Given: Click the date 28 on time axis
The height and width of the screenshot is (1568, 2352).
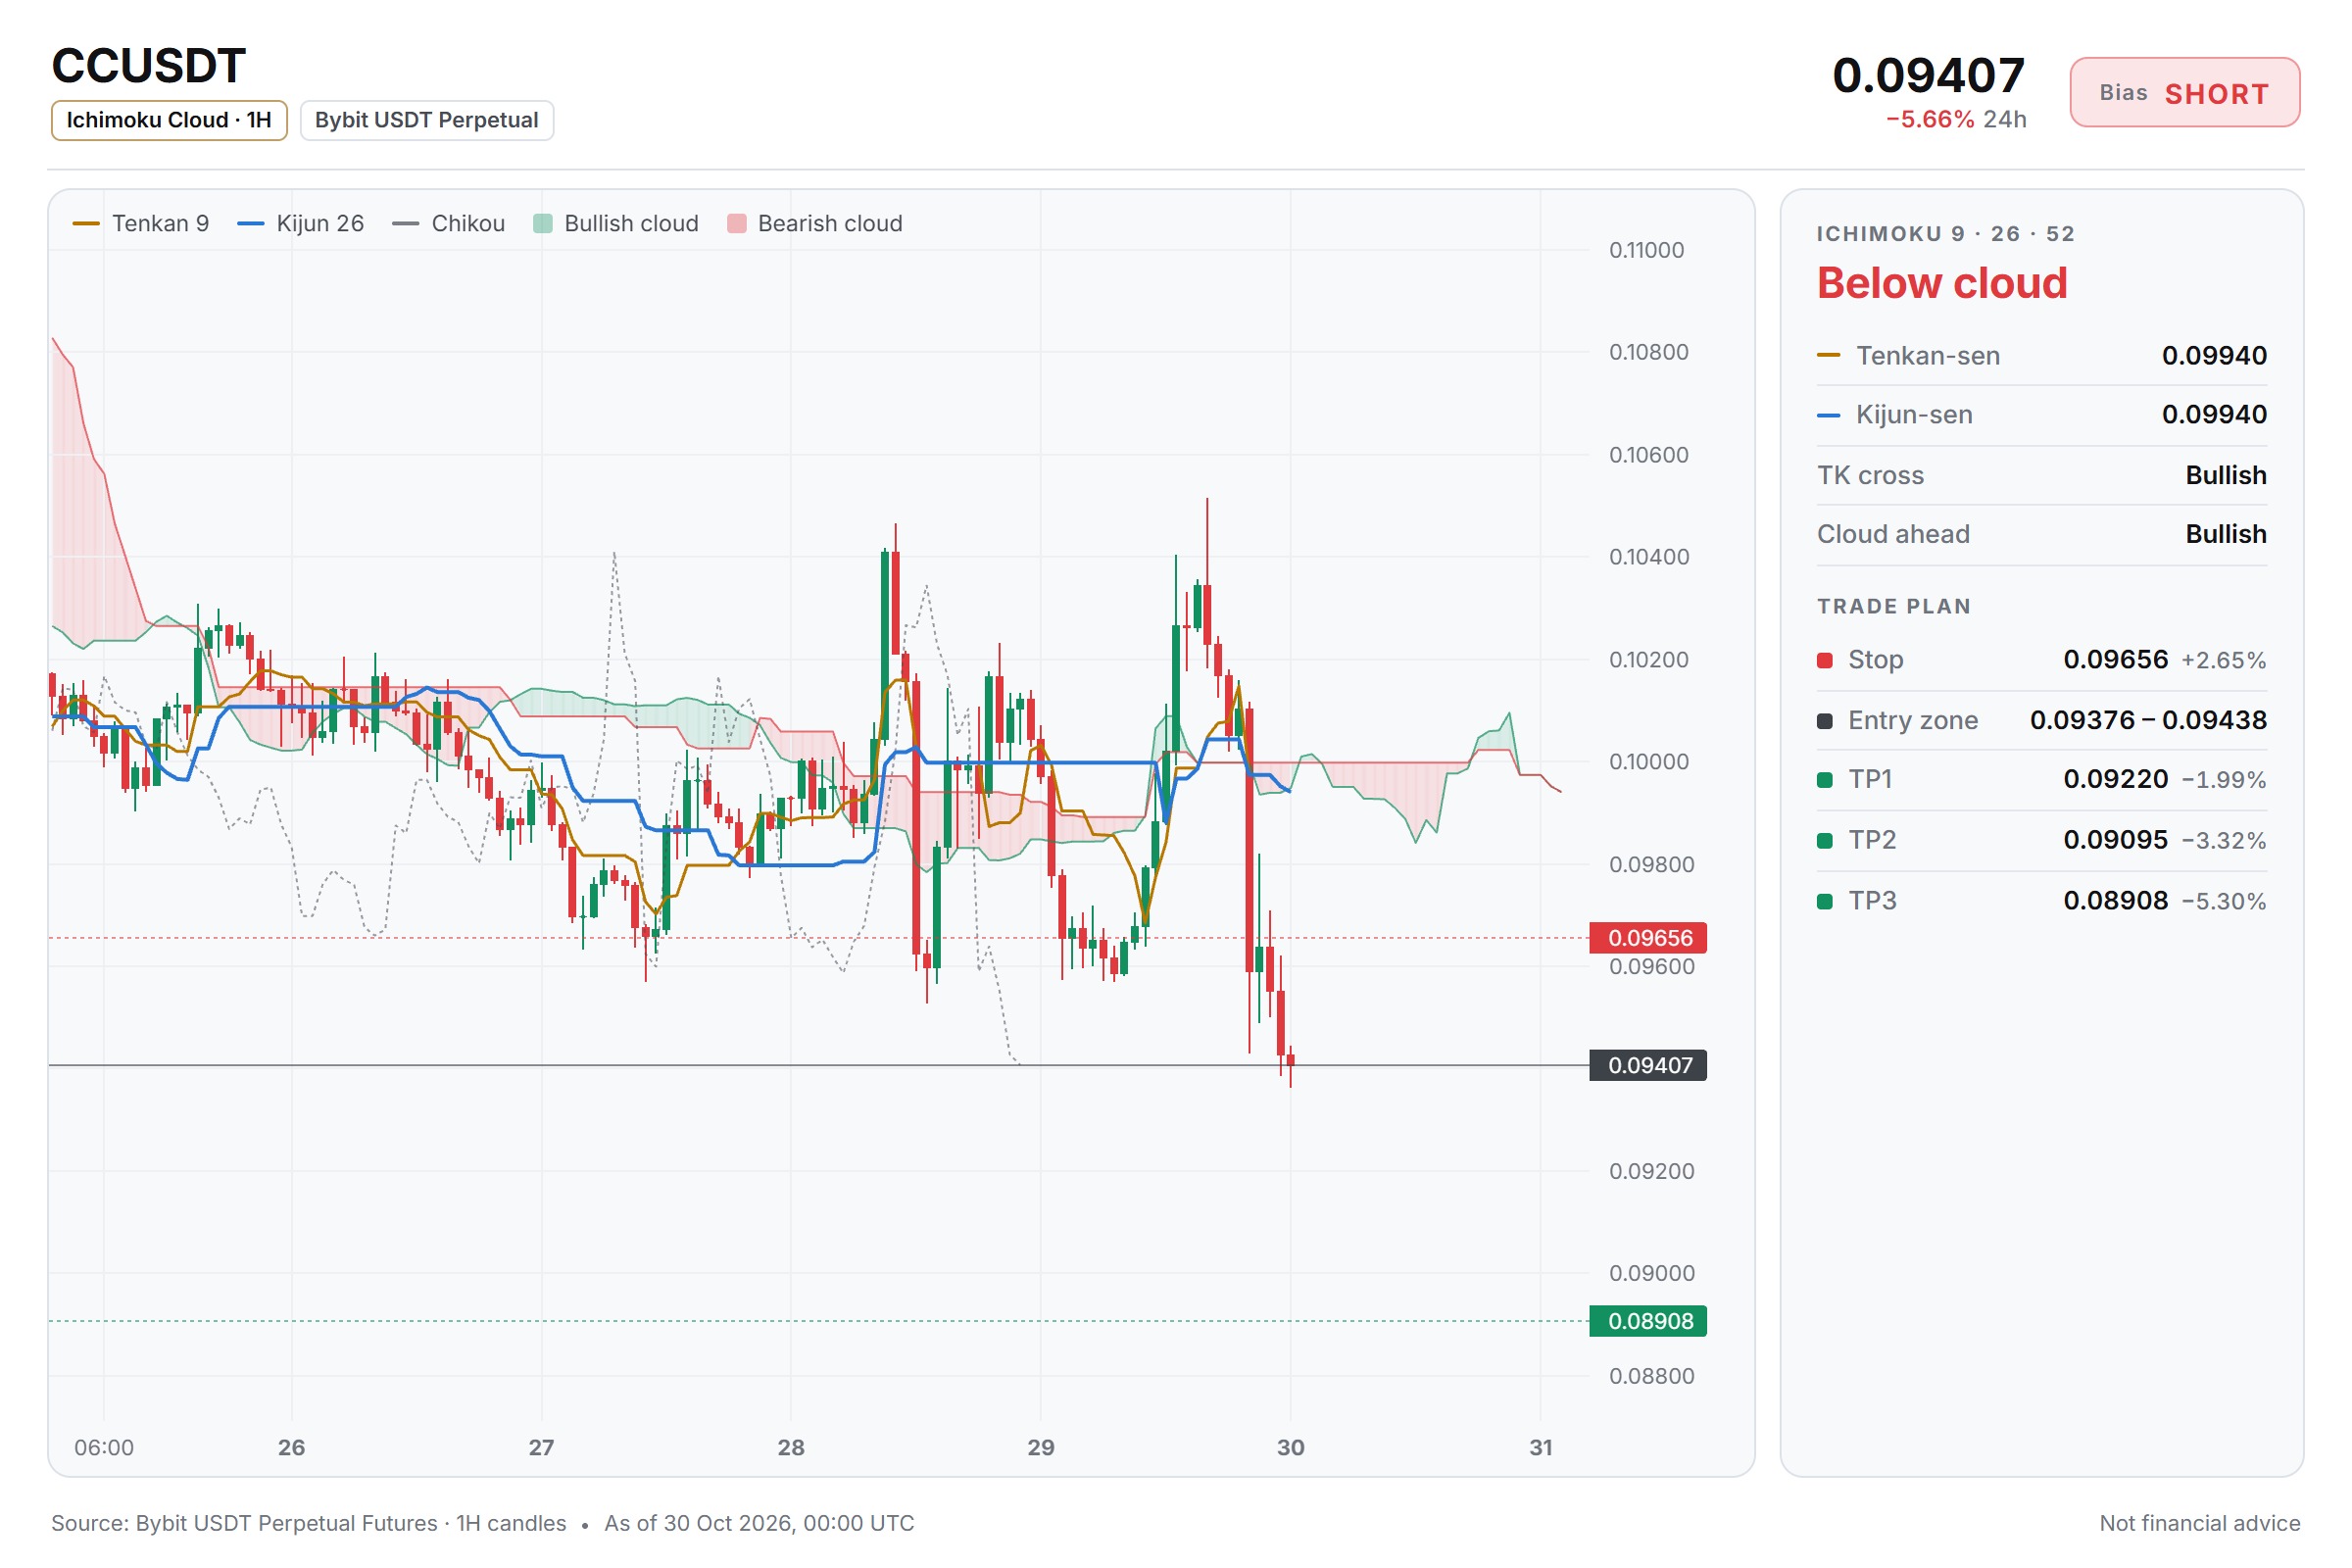Looking at the screenshot, I should pyautogui.click(x=791, y=1448).
